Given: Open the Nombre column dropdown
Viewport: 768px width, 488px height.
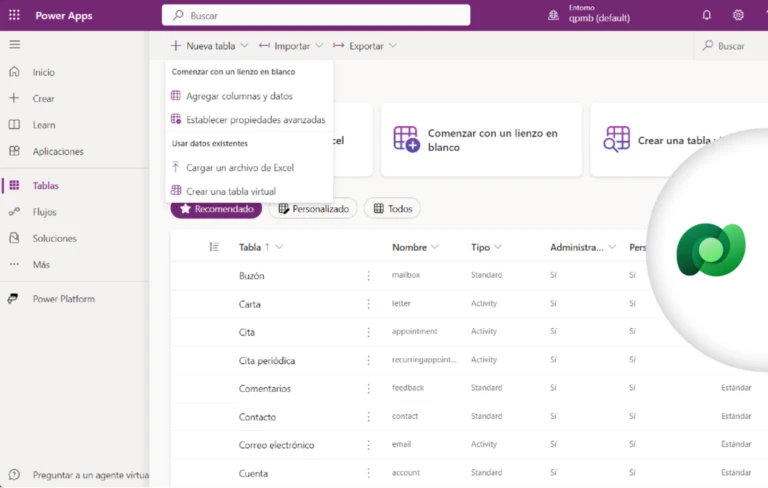Looking at the screenshot, I should click(x=435, y=247).
